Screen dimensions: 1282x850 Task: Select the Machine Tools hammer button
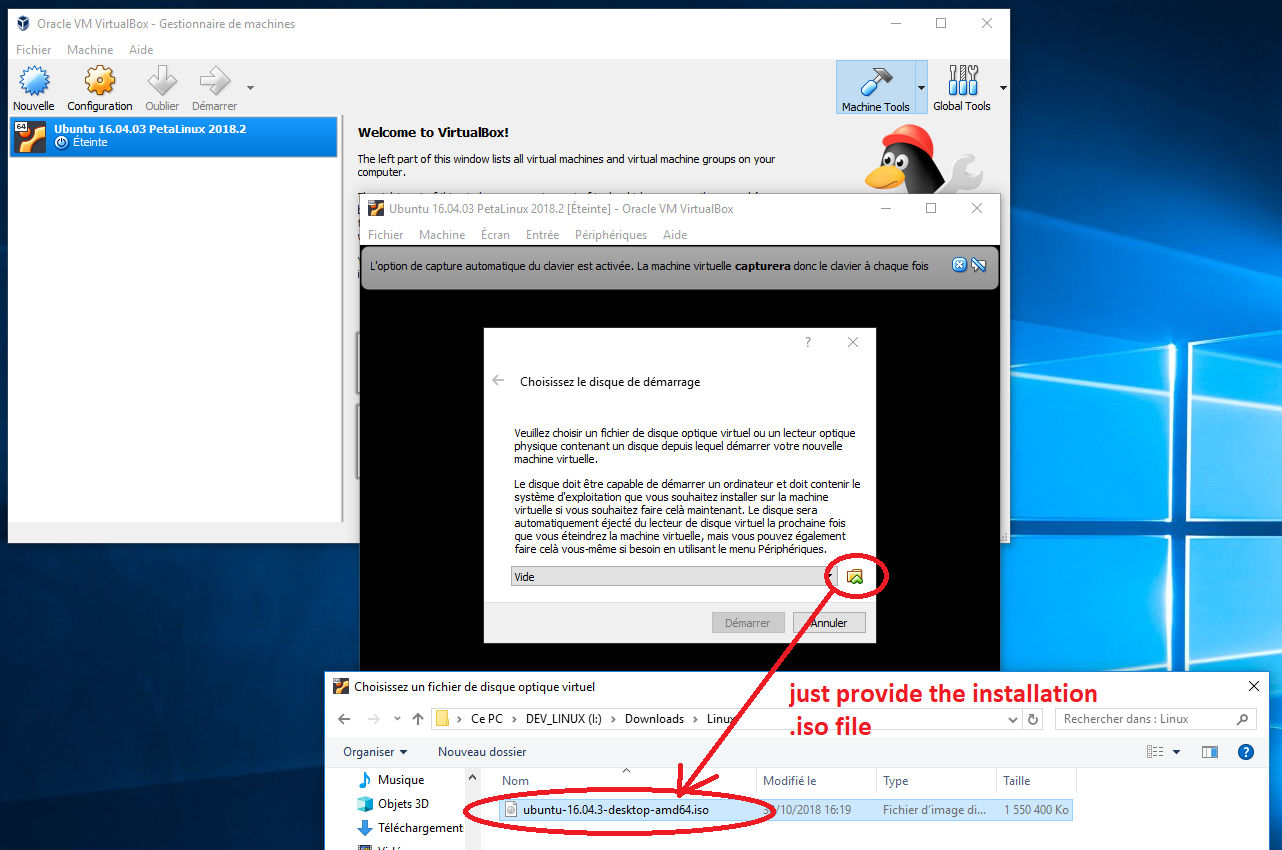click(x=875, y=87)
